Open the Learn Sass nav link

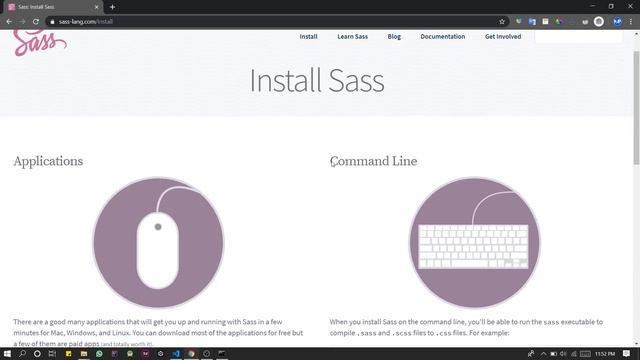[352, 36]
